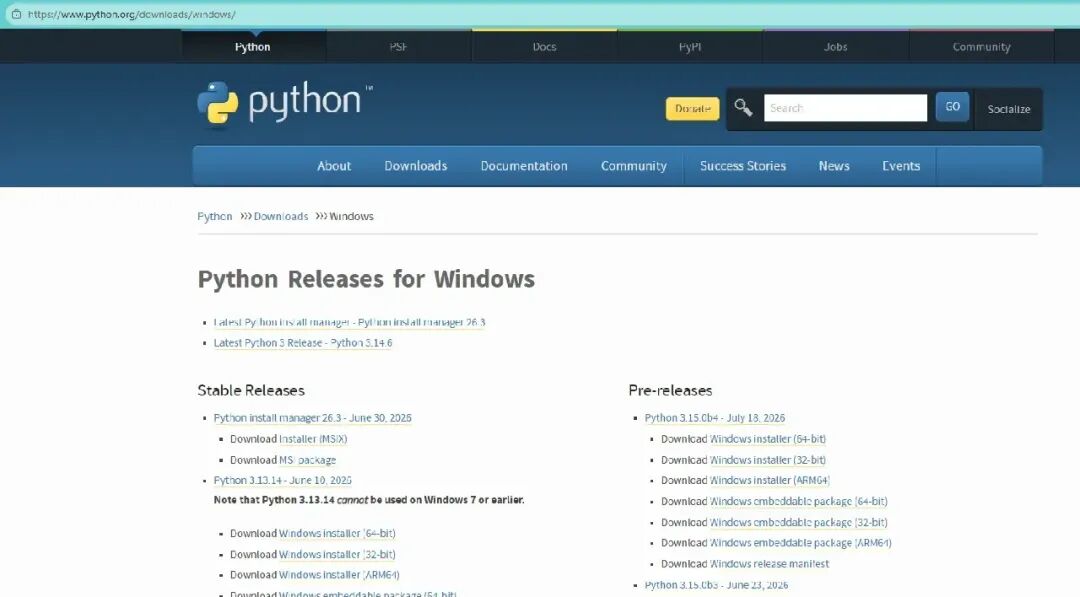
Task: Download pre-release Windows installer (32-bit)
Action: 768,460
